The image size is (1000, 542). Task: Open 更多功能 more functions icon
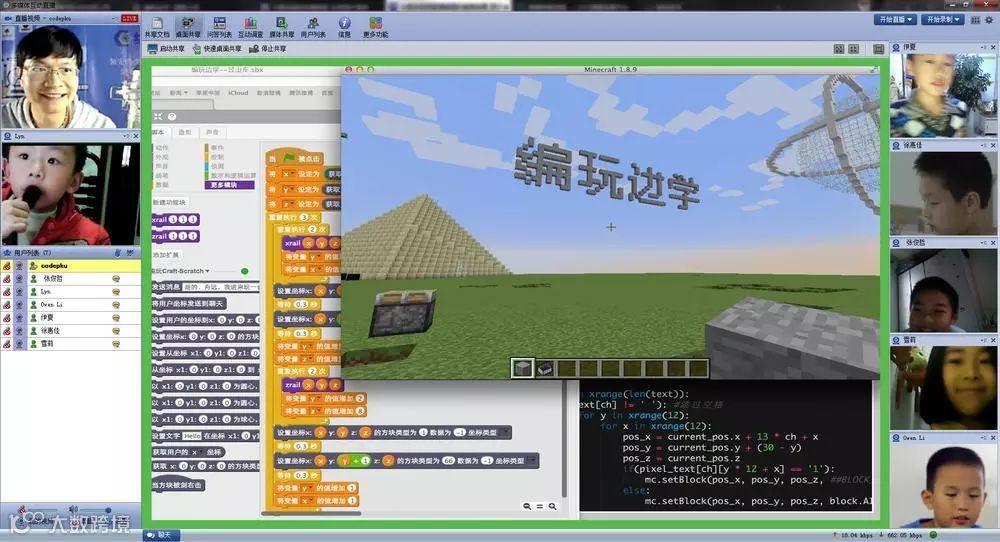click(376, 27)
